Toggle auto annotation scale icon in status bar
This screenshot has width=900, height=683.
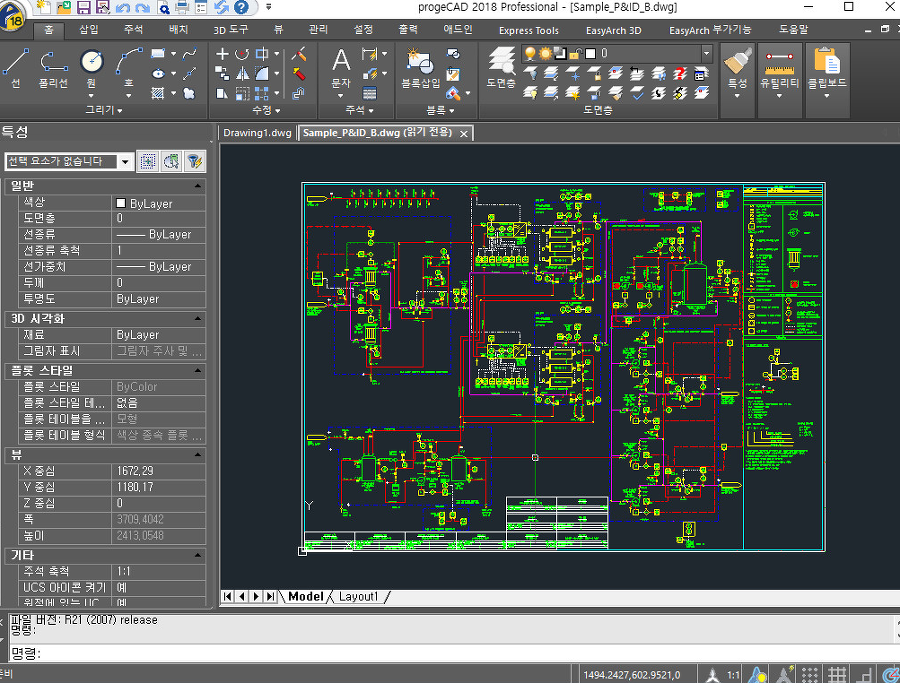(x=784, y=674)
